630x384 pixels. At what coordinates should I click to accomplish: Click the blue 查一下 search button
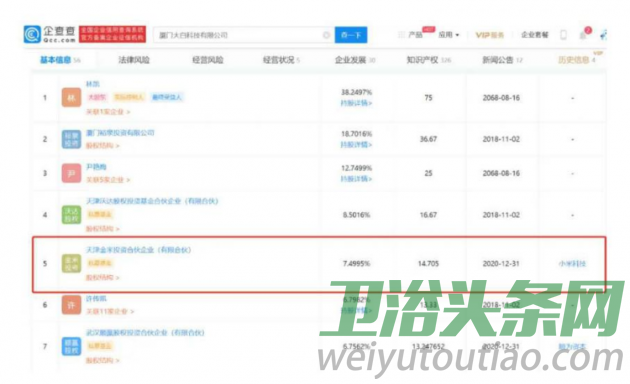tap(351, 35)
